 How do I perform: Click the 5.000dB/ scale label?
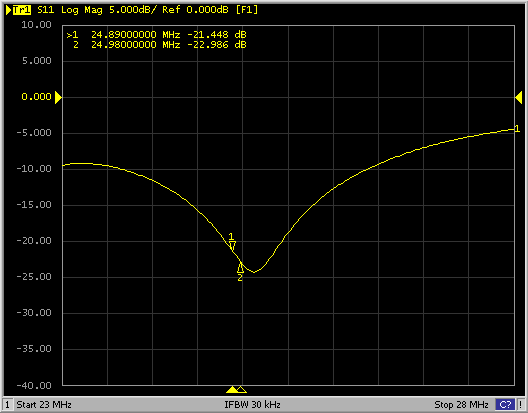coord(133,10)
